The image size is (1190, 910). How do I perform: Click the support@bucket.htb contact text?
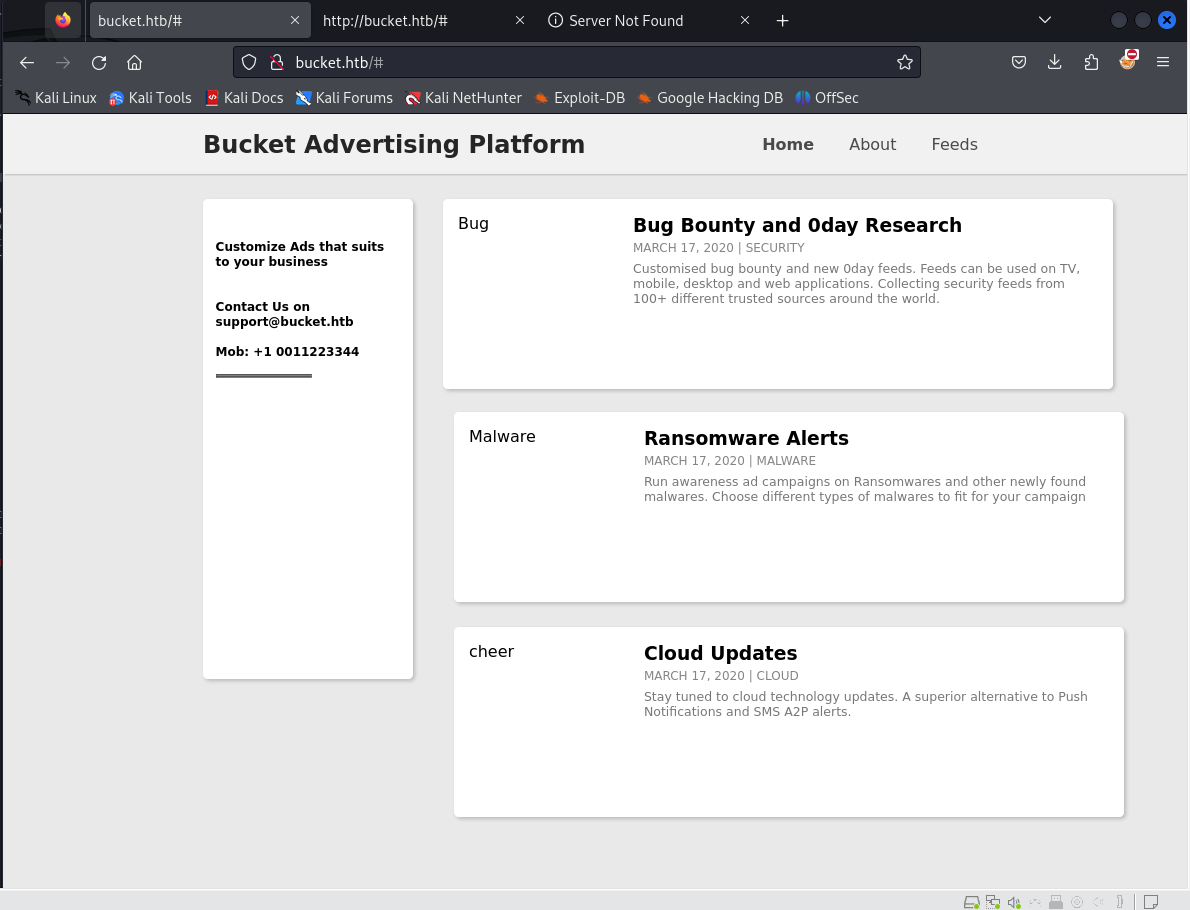[x=285, y=322]
